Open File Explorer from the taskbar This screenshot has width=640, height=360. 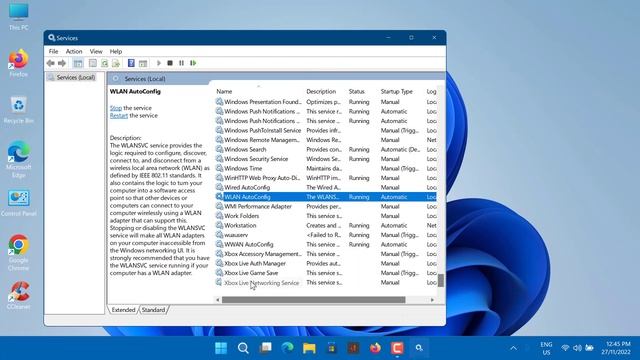click(x=309, y=348)
